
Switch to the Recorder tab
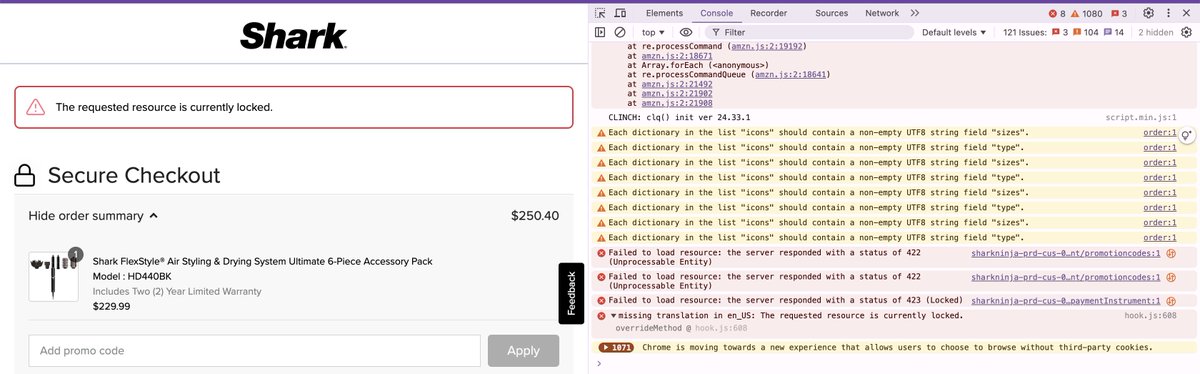click(x=768, y=13)
